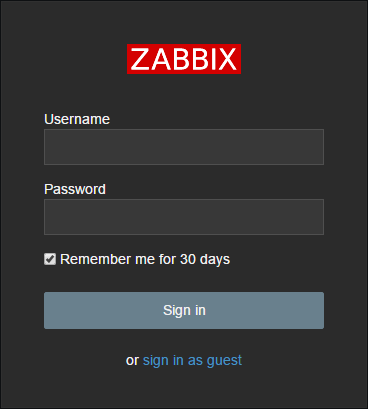Click the Password label text
This screenshot has width=368, height=409.
point(75,189)
